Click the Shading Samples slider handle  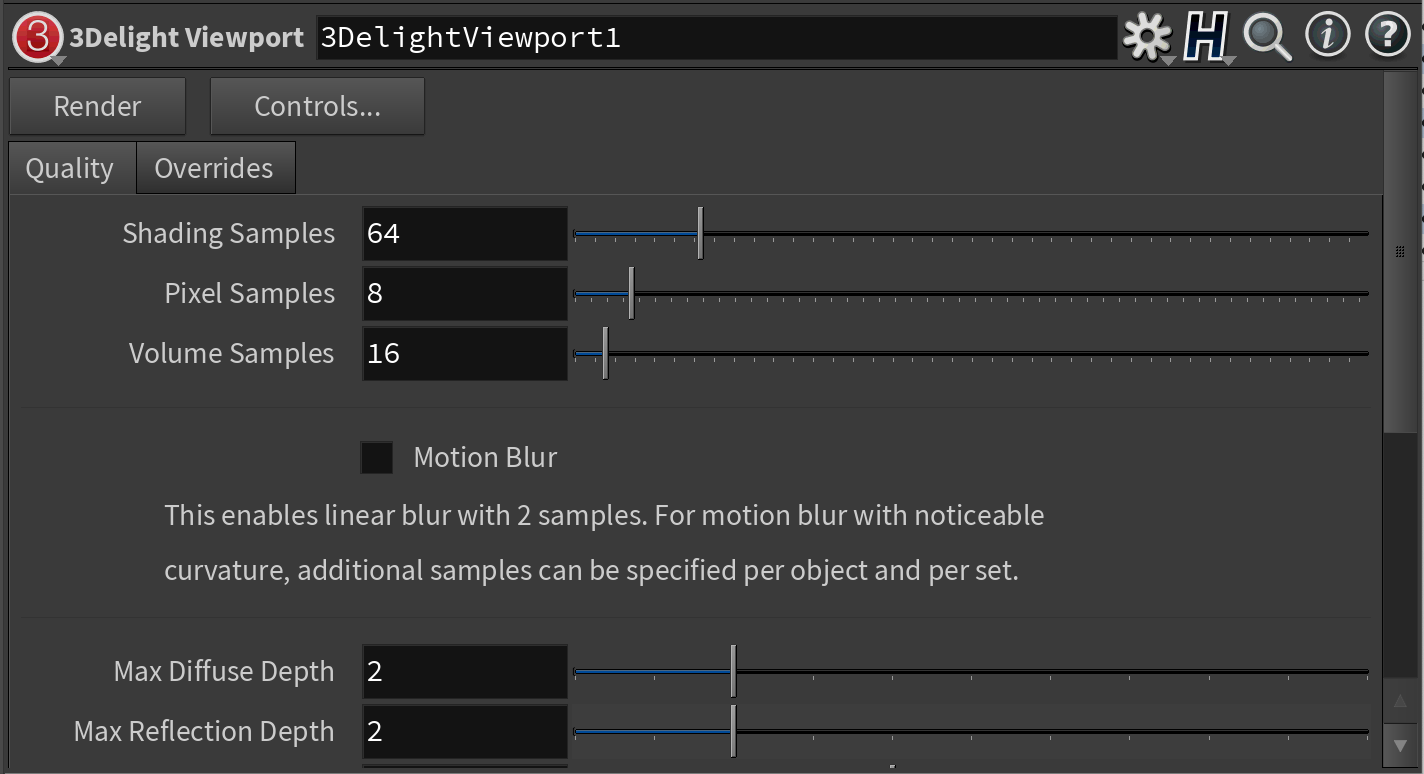click(x=700, y=233)
